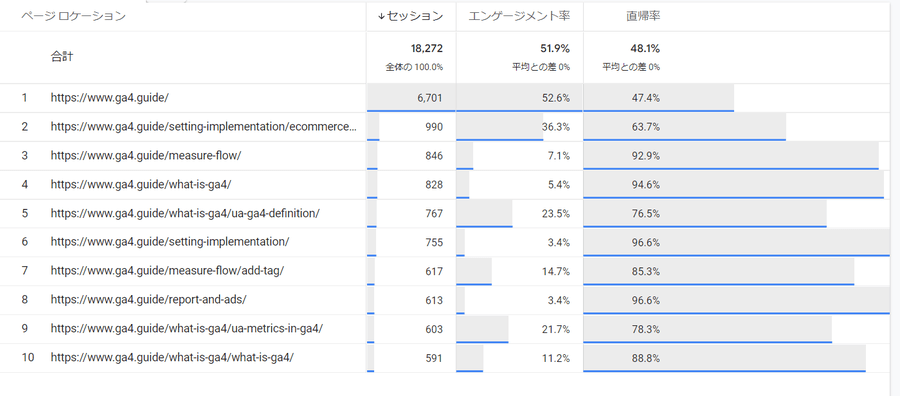
Task: Click the 6,701 sessions cell
Action: (411, 98)
